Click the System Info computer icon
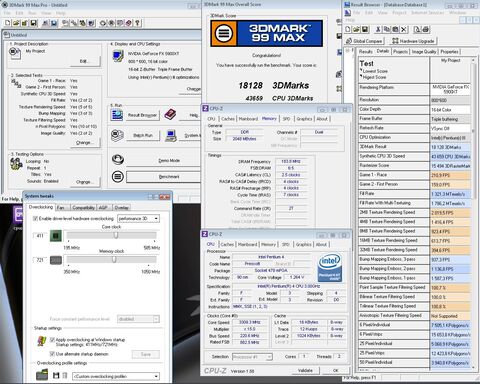Viewport: 480px width, 384px height. pos(171,135)
